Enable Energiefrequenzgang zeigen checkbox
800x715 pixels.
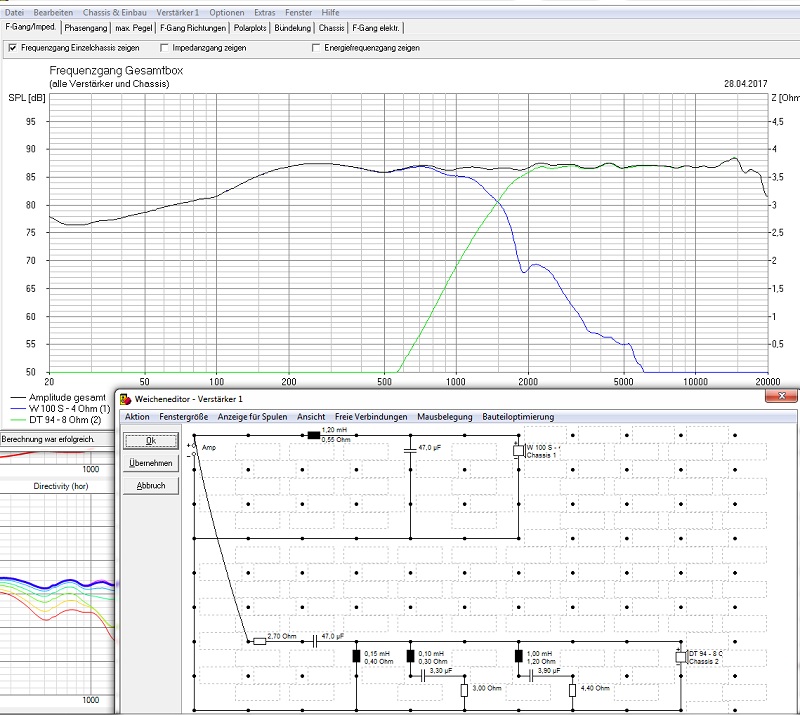tap(316, 47)
